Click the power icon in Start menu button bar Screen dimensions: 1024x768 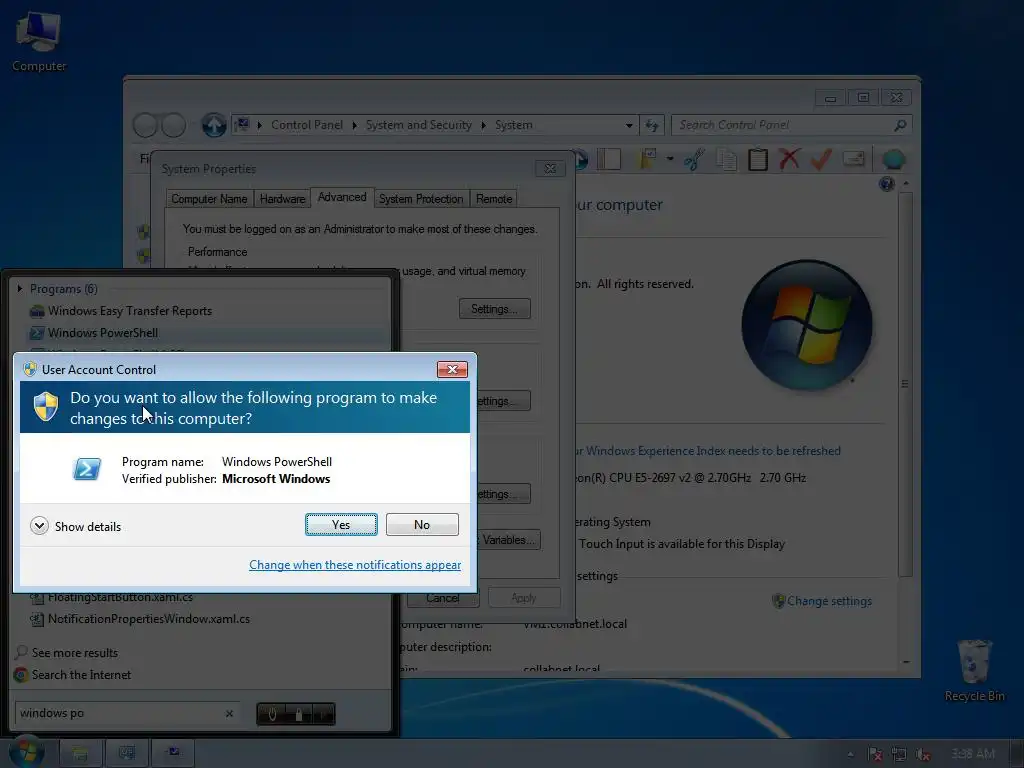272,714
